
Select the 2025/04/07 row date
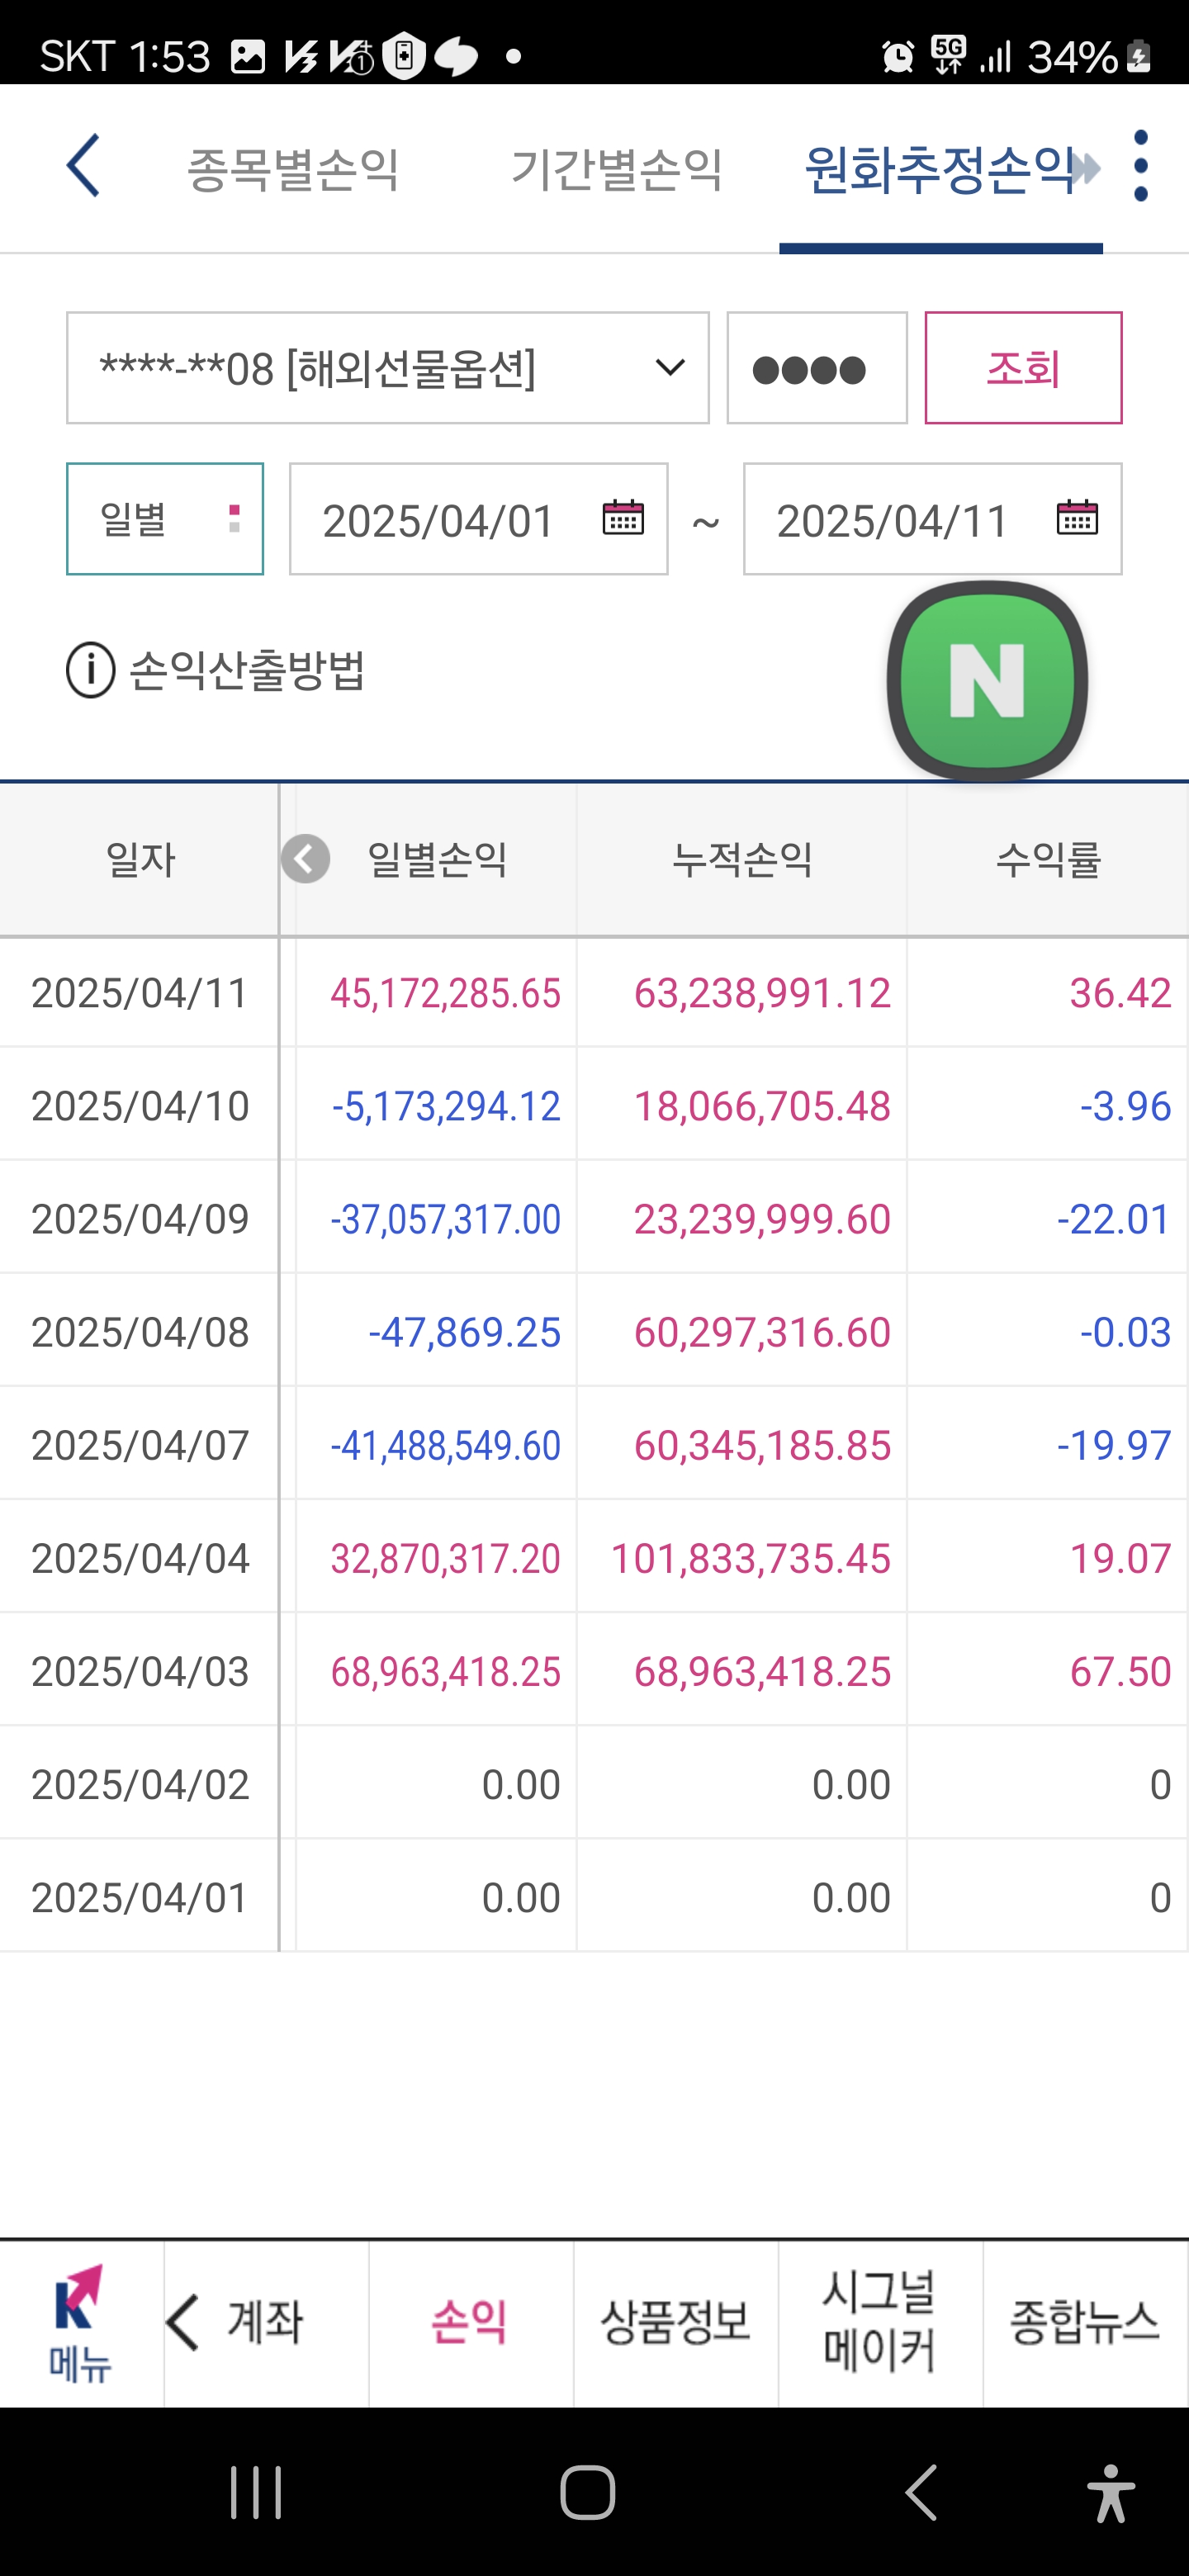[x=140, y=1445]
